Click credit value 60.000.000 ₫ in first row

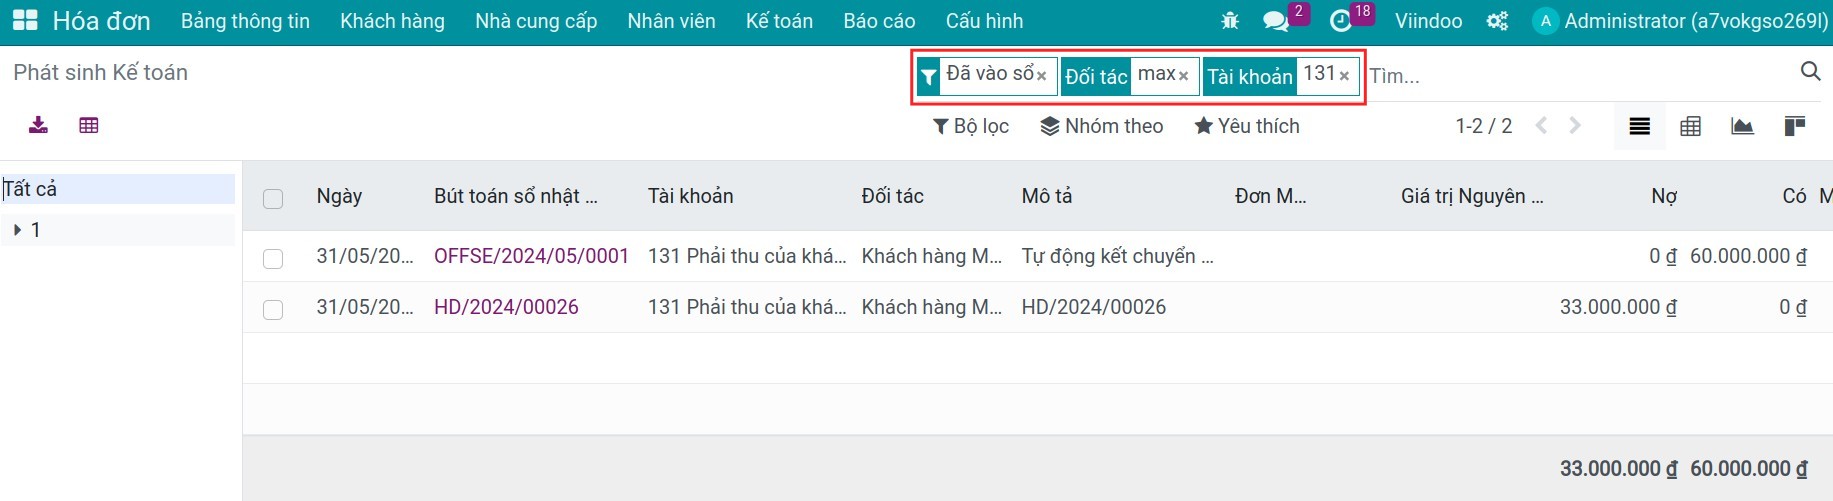tap(1748, 256)
